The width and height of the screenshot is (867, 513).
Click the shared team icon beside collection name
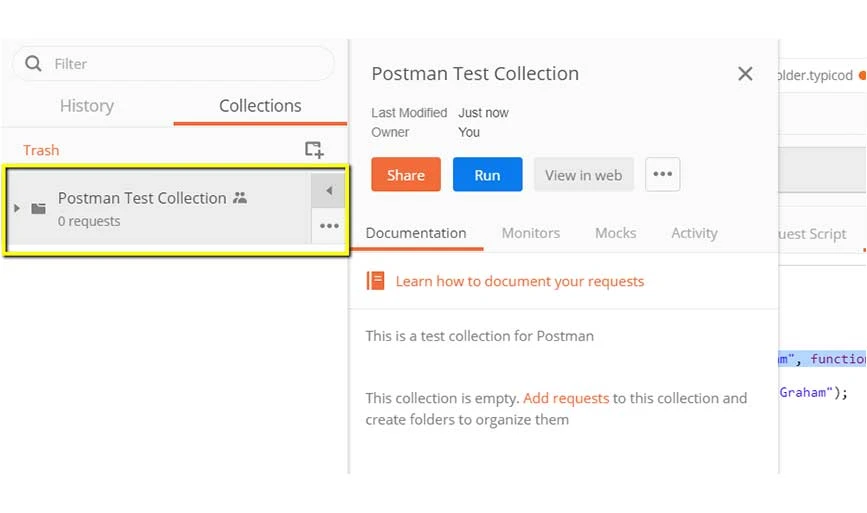point(240,197)
